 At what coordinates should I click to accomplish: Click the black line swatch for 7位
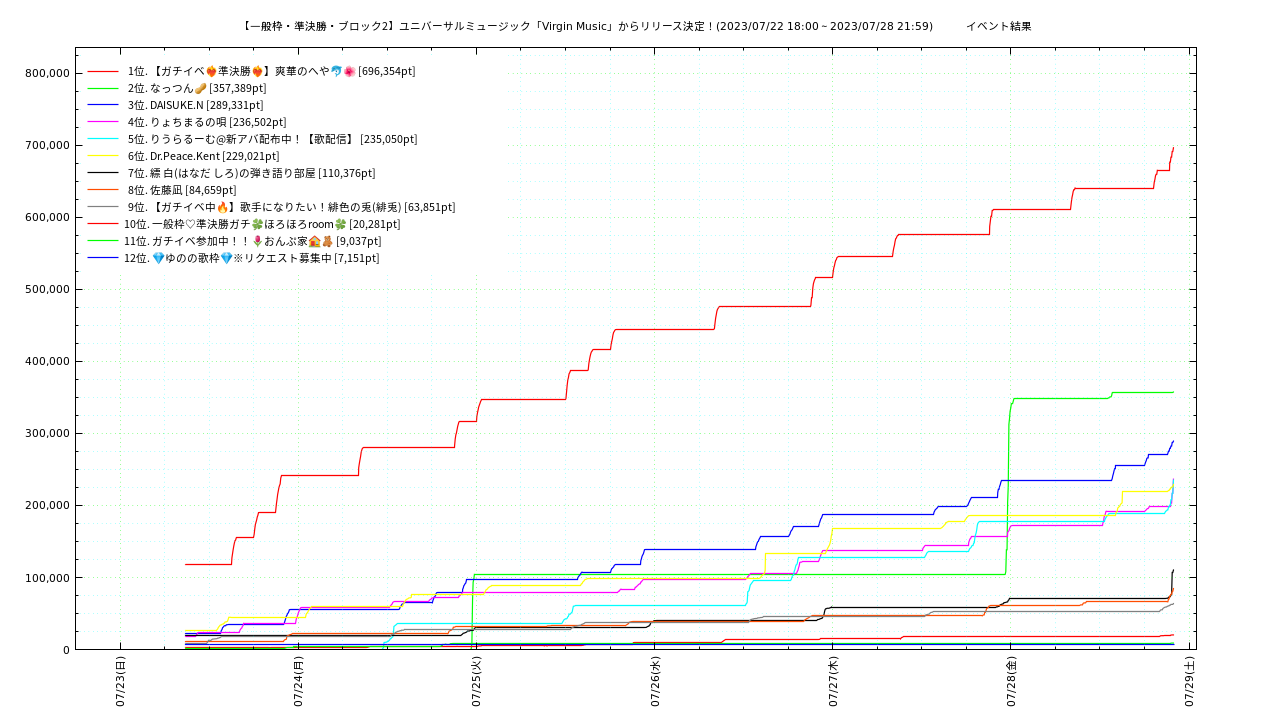click(x=103, y=173)
